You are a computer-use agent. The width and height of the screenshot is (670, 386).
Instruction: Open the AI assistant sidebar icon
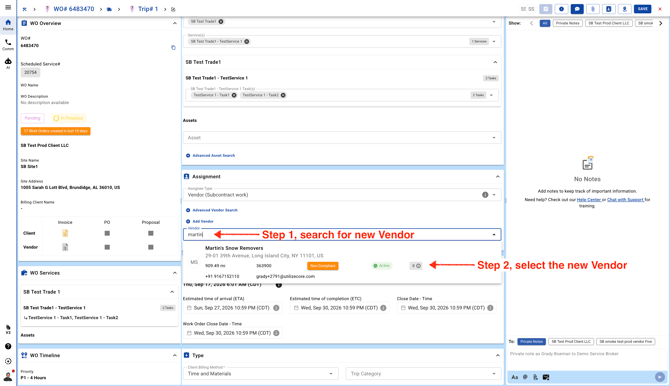tap(8, 63)
